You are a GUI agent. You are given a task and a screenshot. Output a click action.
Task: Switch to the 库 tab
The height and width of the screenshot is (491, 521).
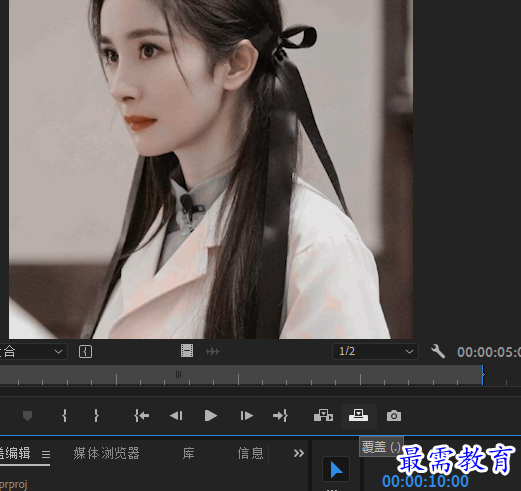188,453
